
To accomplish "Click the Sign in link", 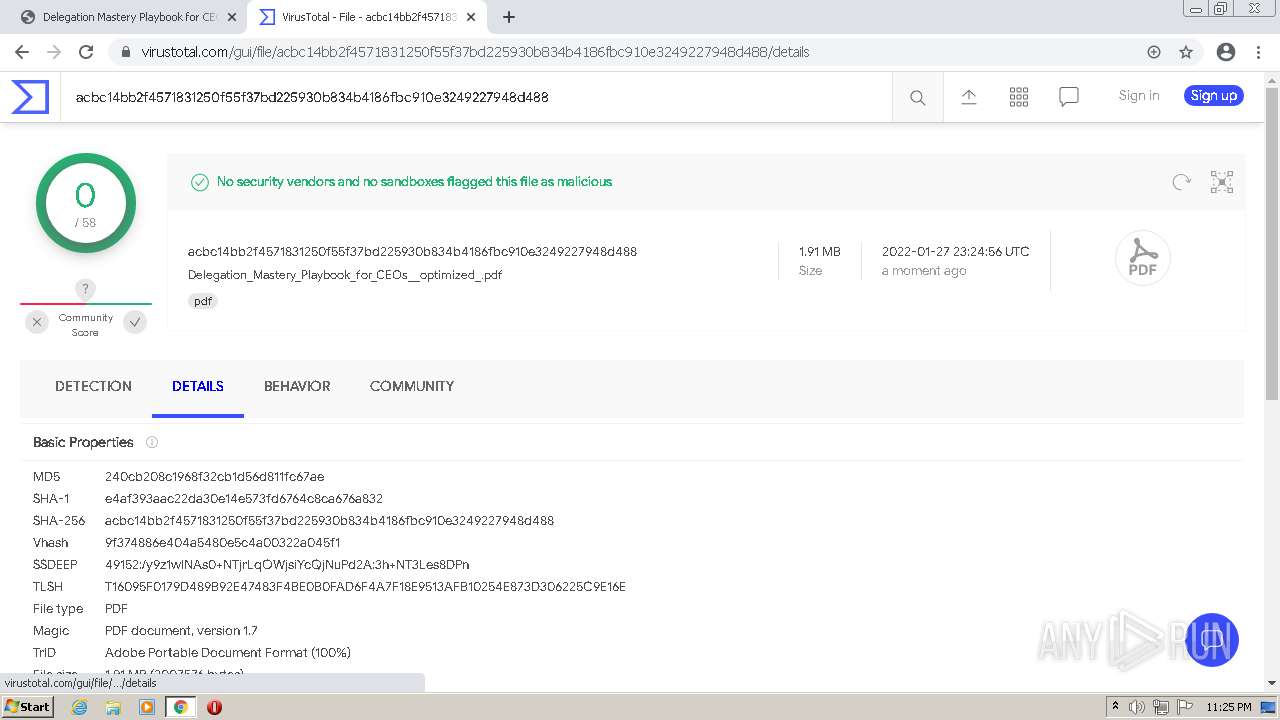I will point(1139,96).
